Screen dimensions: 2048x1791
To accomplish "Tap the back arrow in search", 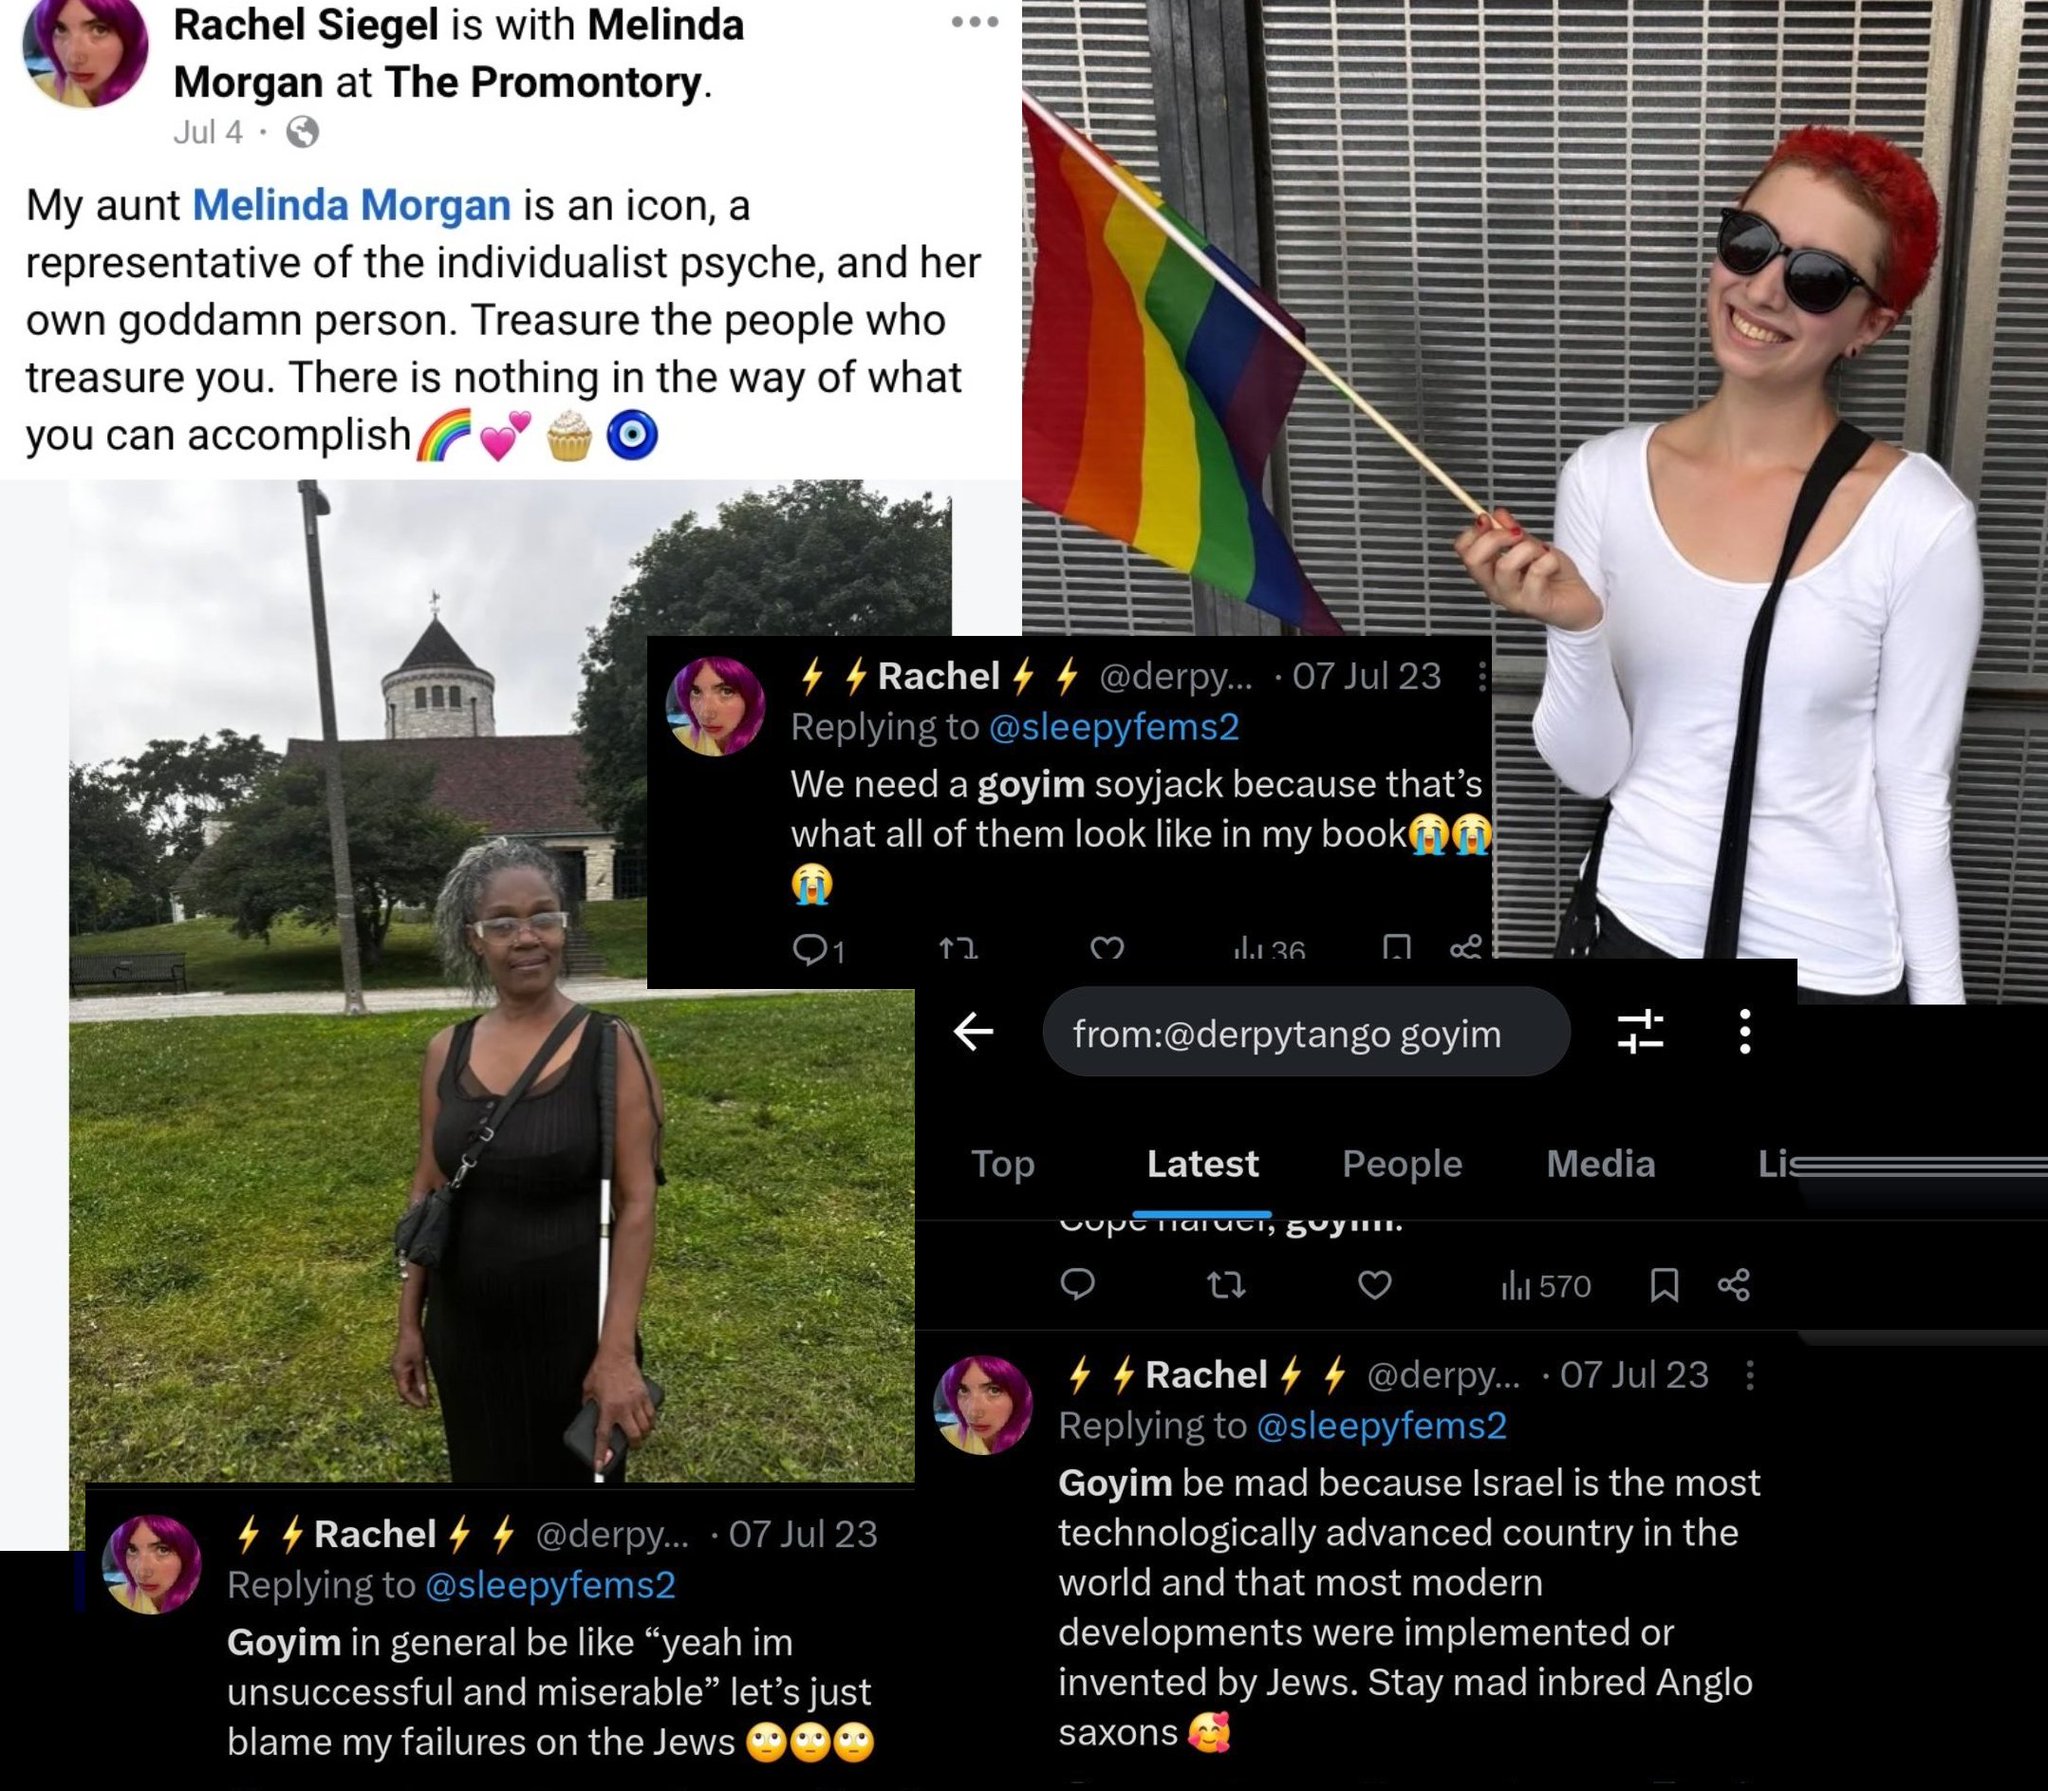I will [x=973, y=1031].
